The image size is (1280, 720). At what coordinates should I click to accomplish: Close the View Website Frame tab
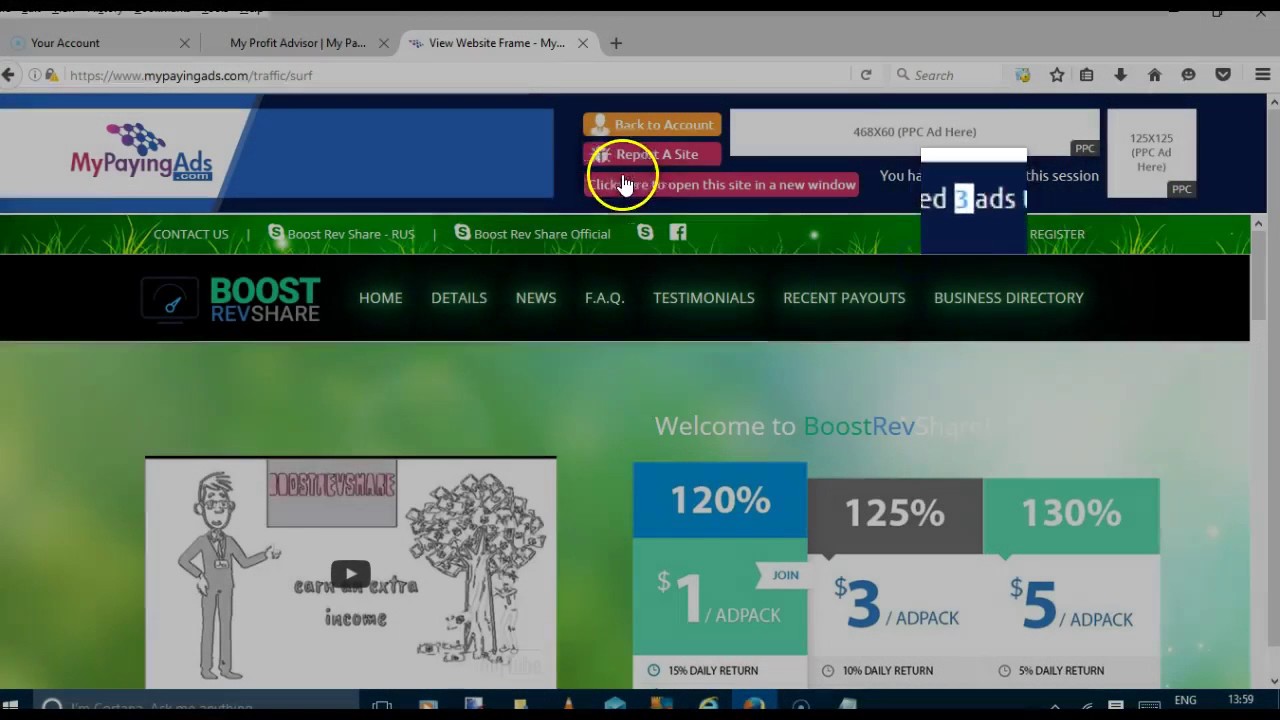click(x=583, y=43)
